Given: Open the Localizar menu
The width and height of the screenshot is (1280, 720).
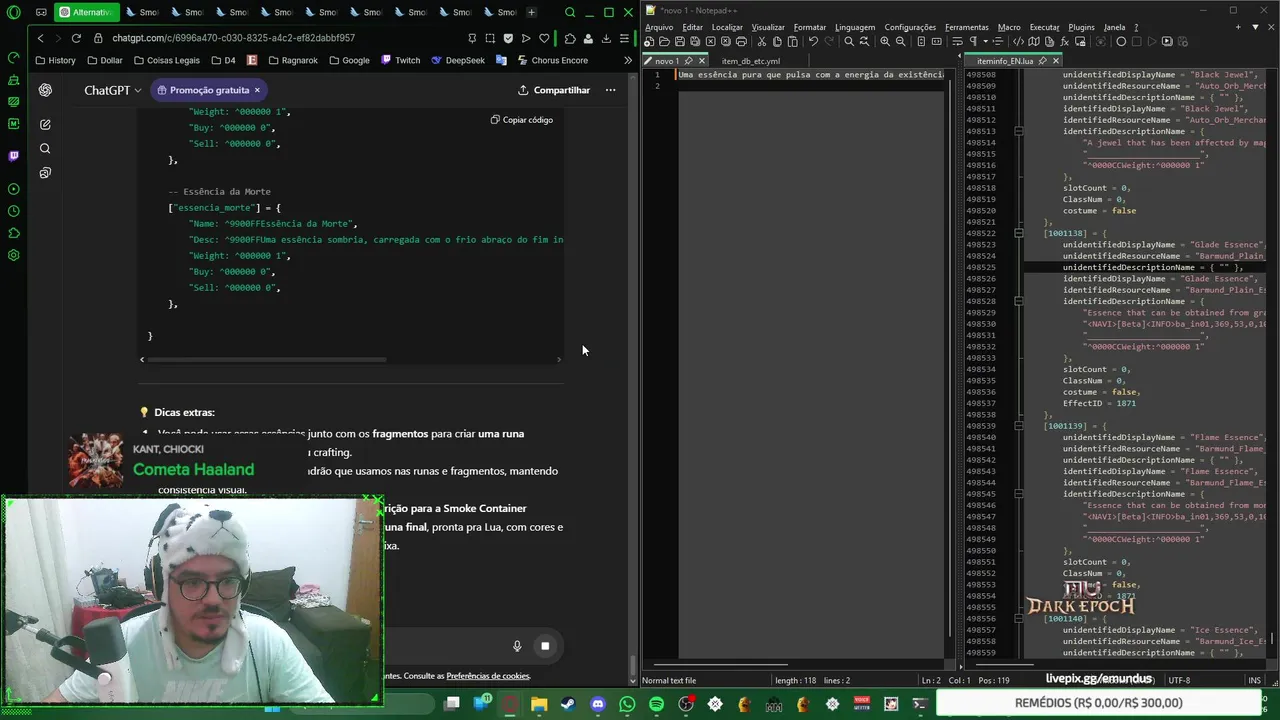Looking at the screenshot, I should (727, 27).
